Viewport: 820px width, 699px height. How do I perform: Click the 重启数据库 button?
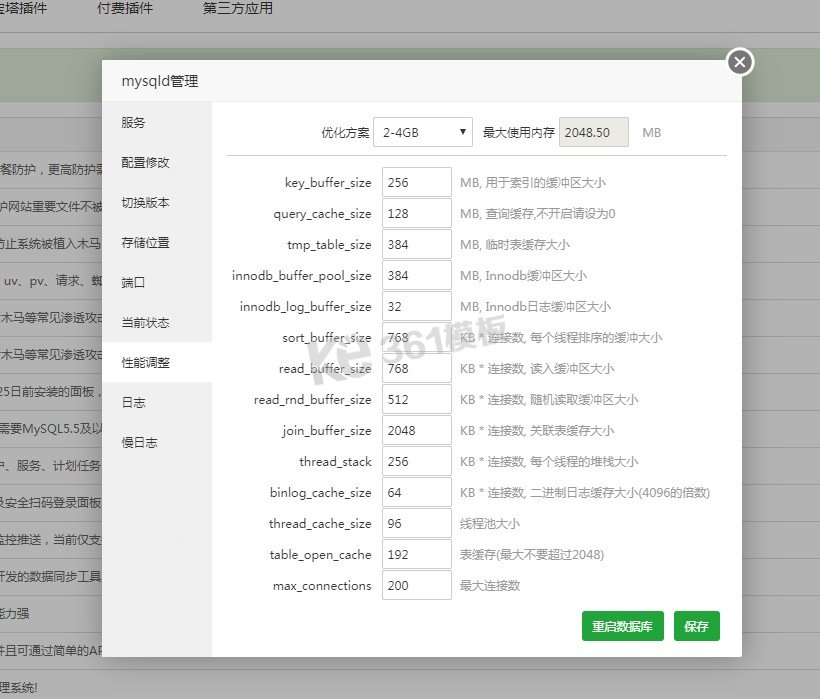(x=622, y=626)
